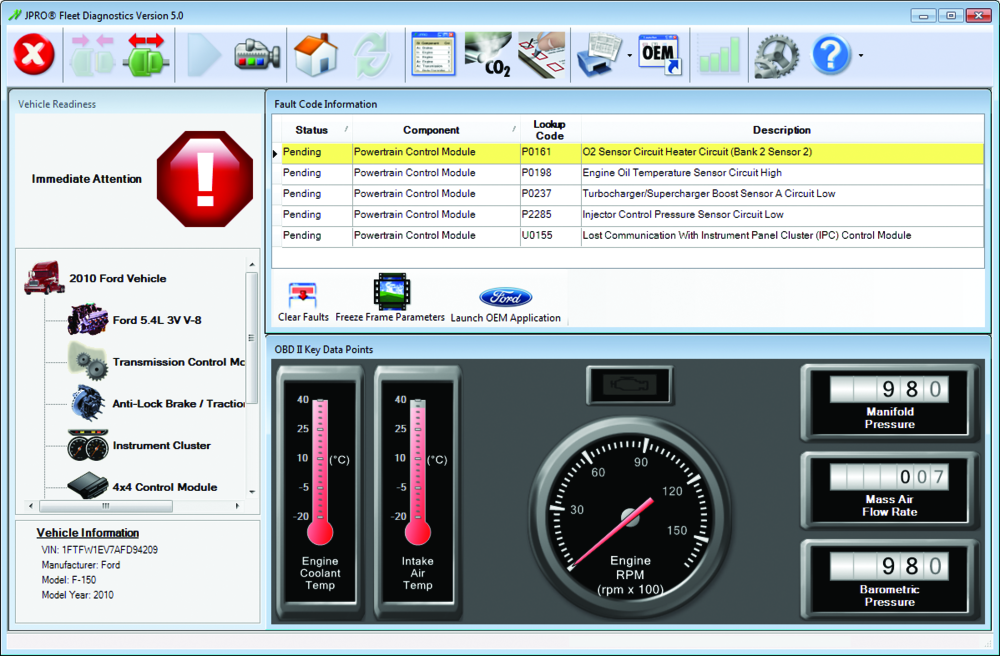Click the Description column header
1000x656 pixels.
(781, 130)
